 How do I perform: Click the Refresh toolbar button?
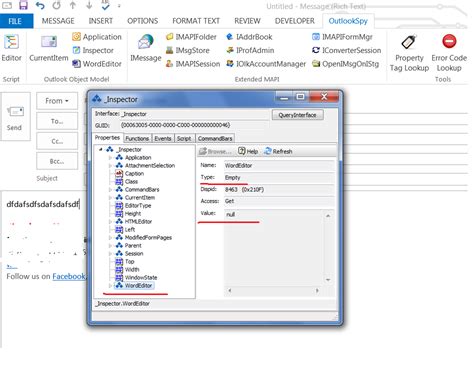click(x=278, y=151)
